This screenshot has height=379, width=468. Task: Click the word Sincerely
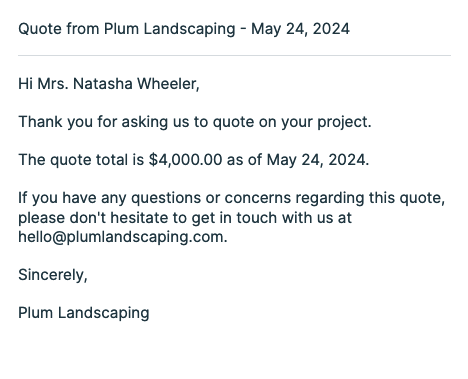(51, 275)
